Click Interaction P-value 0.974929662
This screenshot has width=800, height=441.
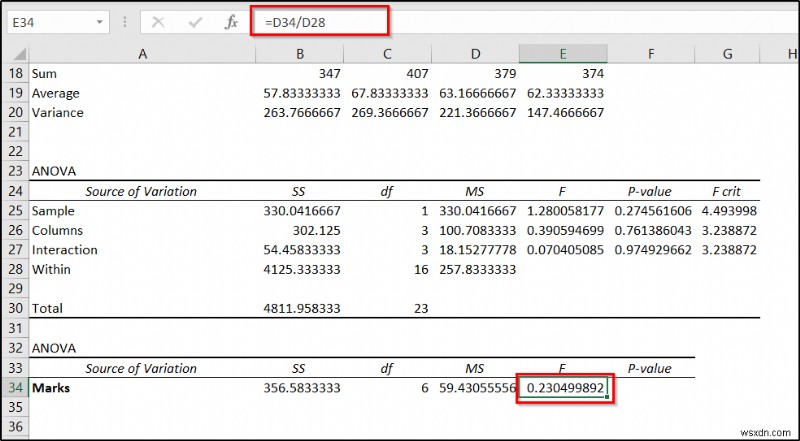(x=653, y=250)
